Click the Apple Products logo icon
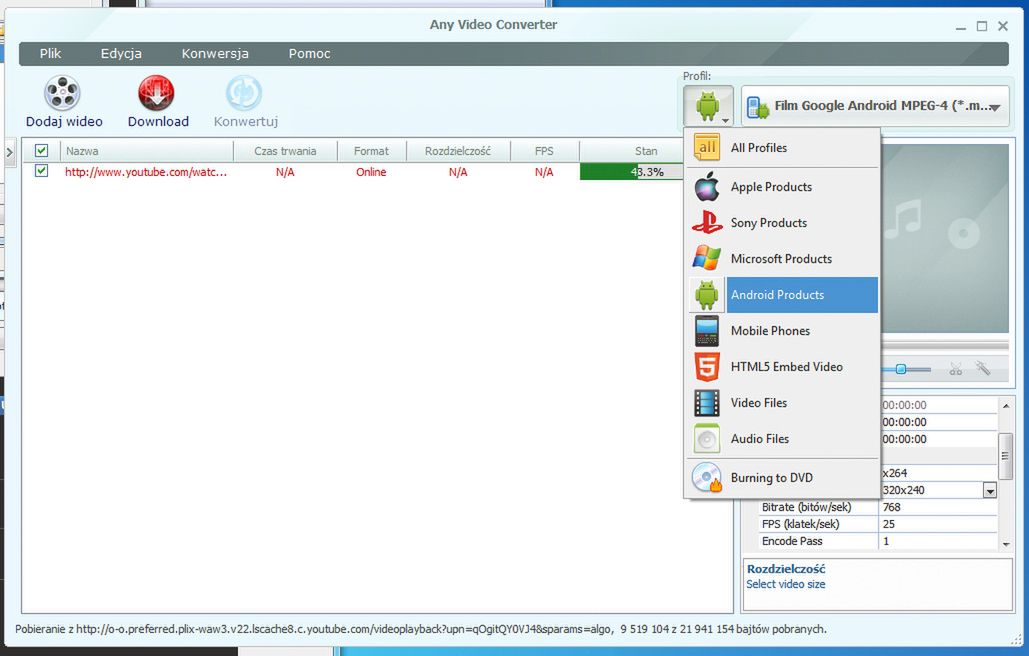 click(707, 187)
